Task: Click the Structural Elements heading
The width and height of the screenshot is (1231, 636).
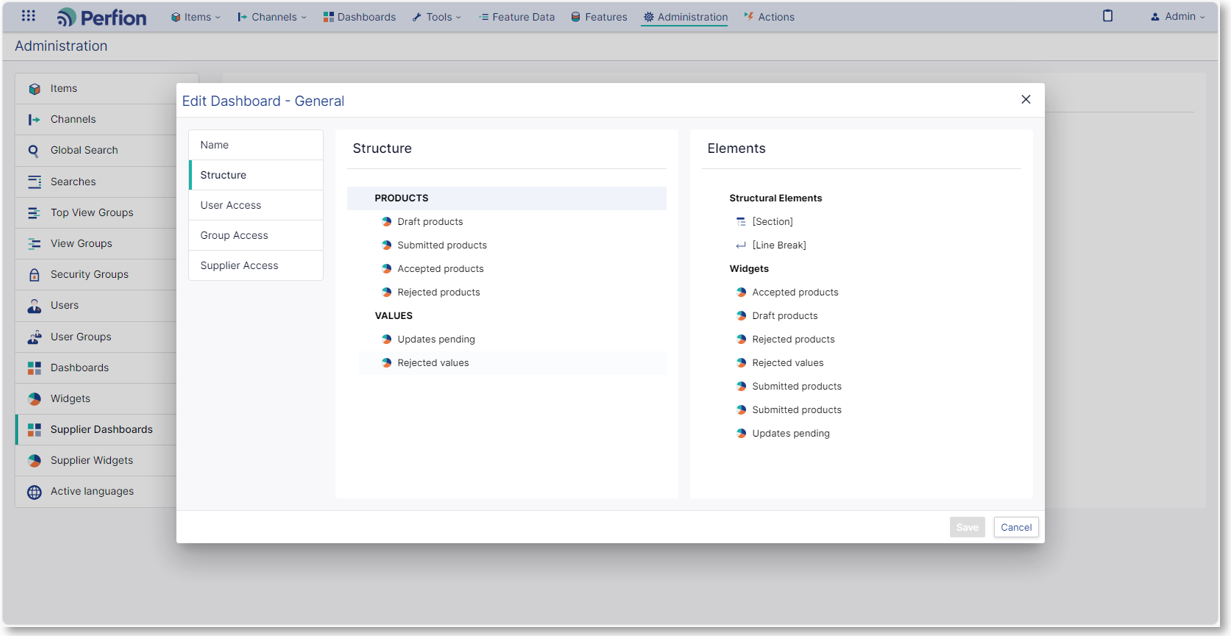Action: click(x=775, y=198)
